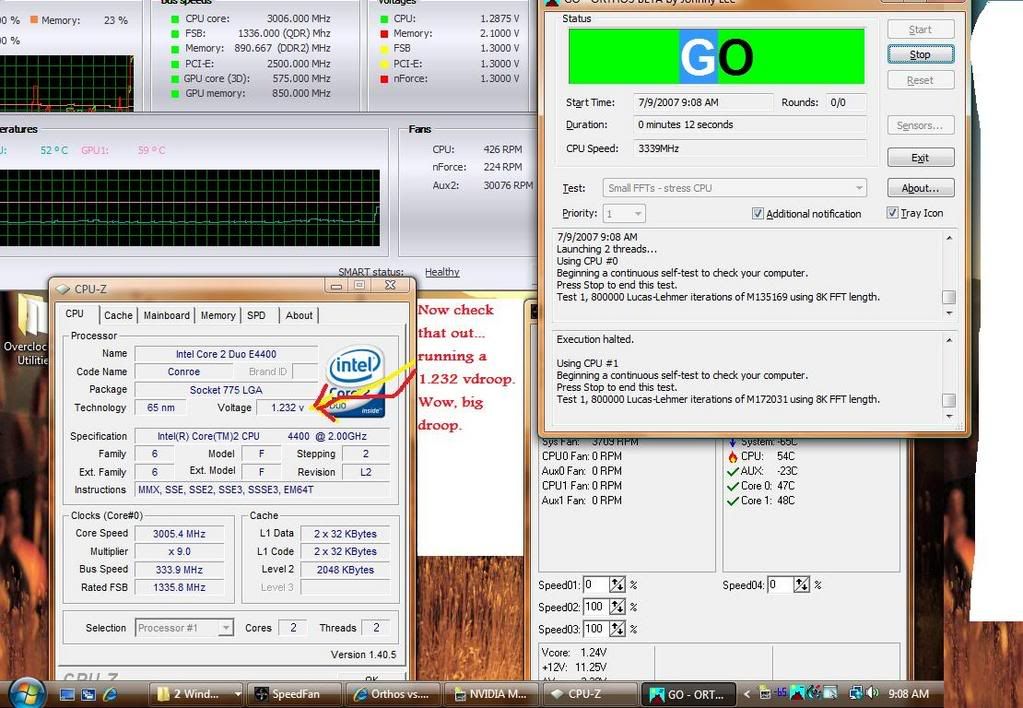Adjust the Speed04 spinner arrows
This screenshot has height=708, width=1023.
coord(802,585)
